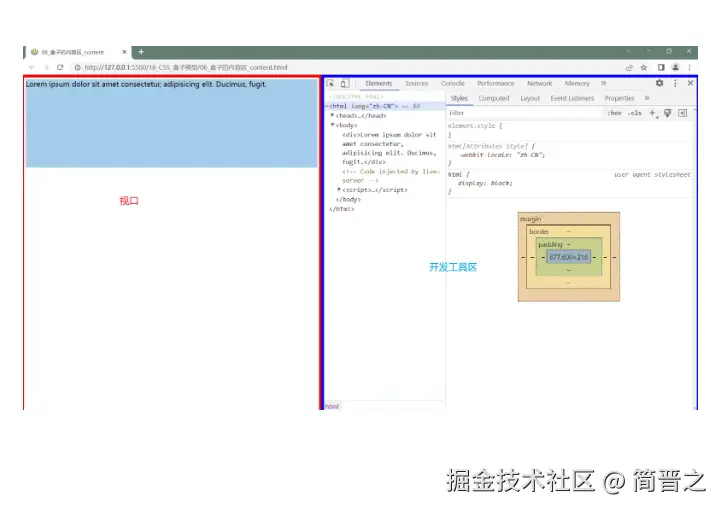Expand the head node in DOM tree
Image resolution: width=723 pixels, height=511 pixels.
pos(332,115)
